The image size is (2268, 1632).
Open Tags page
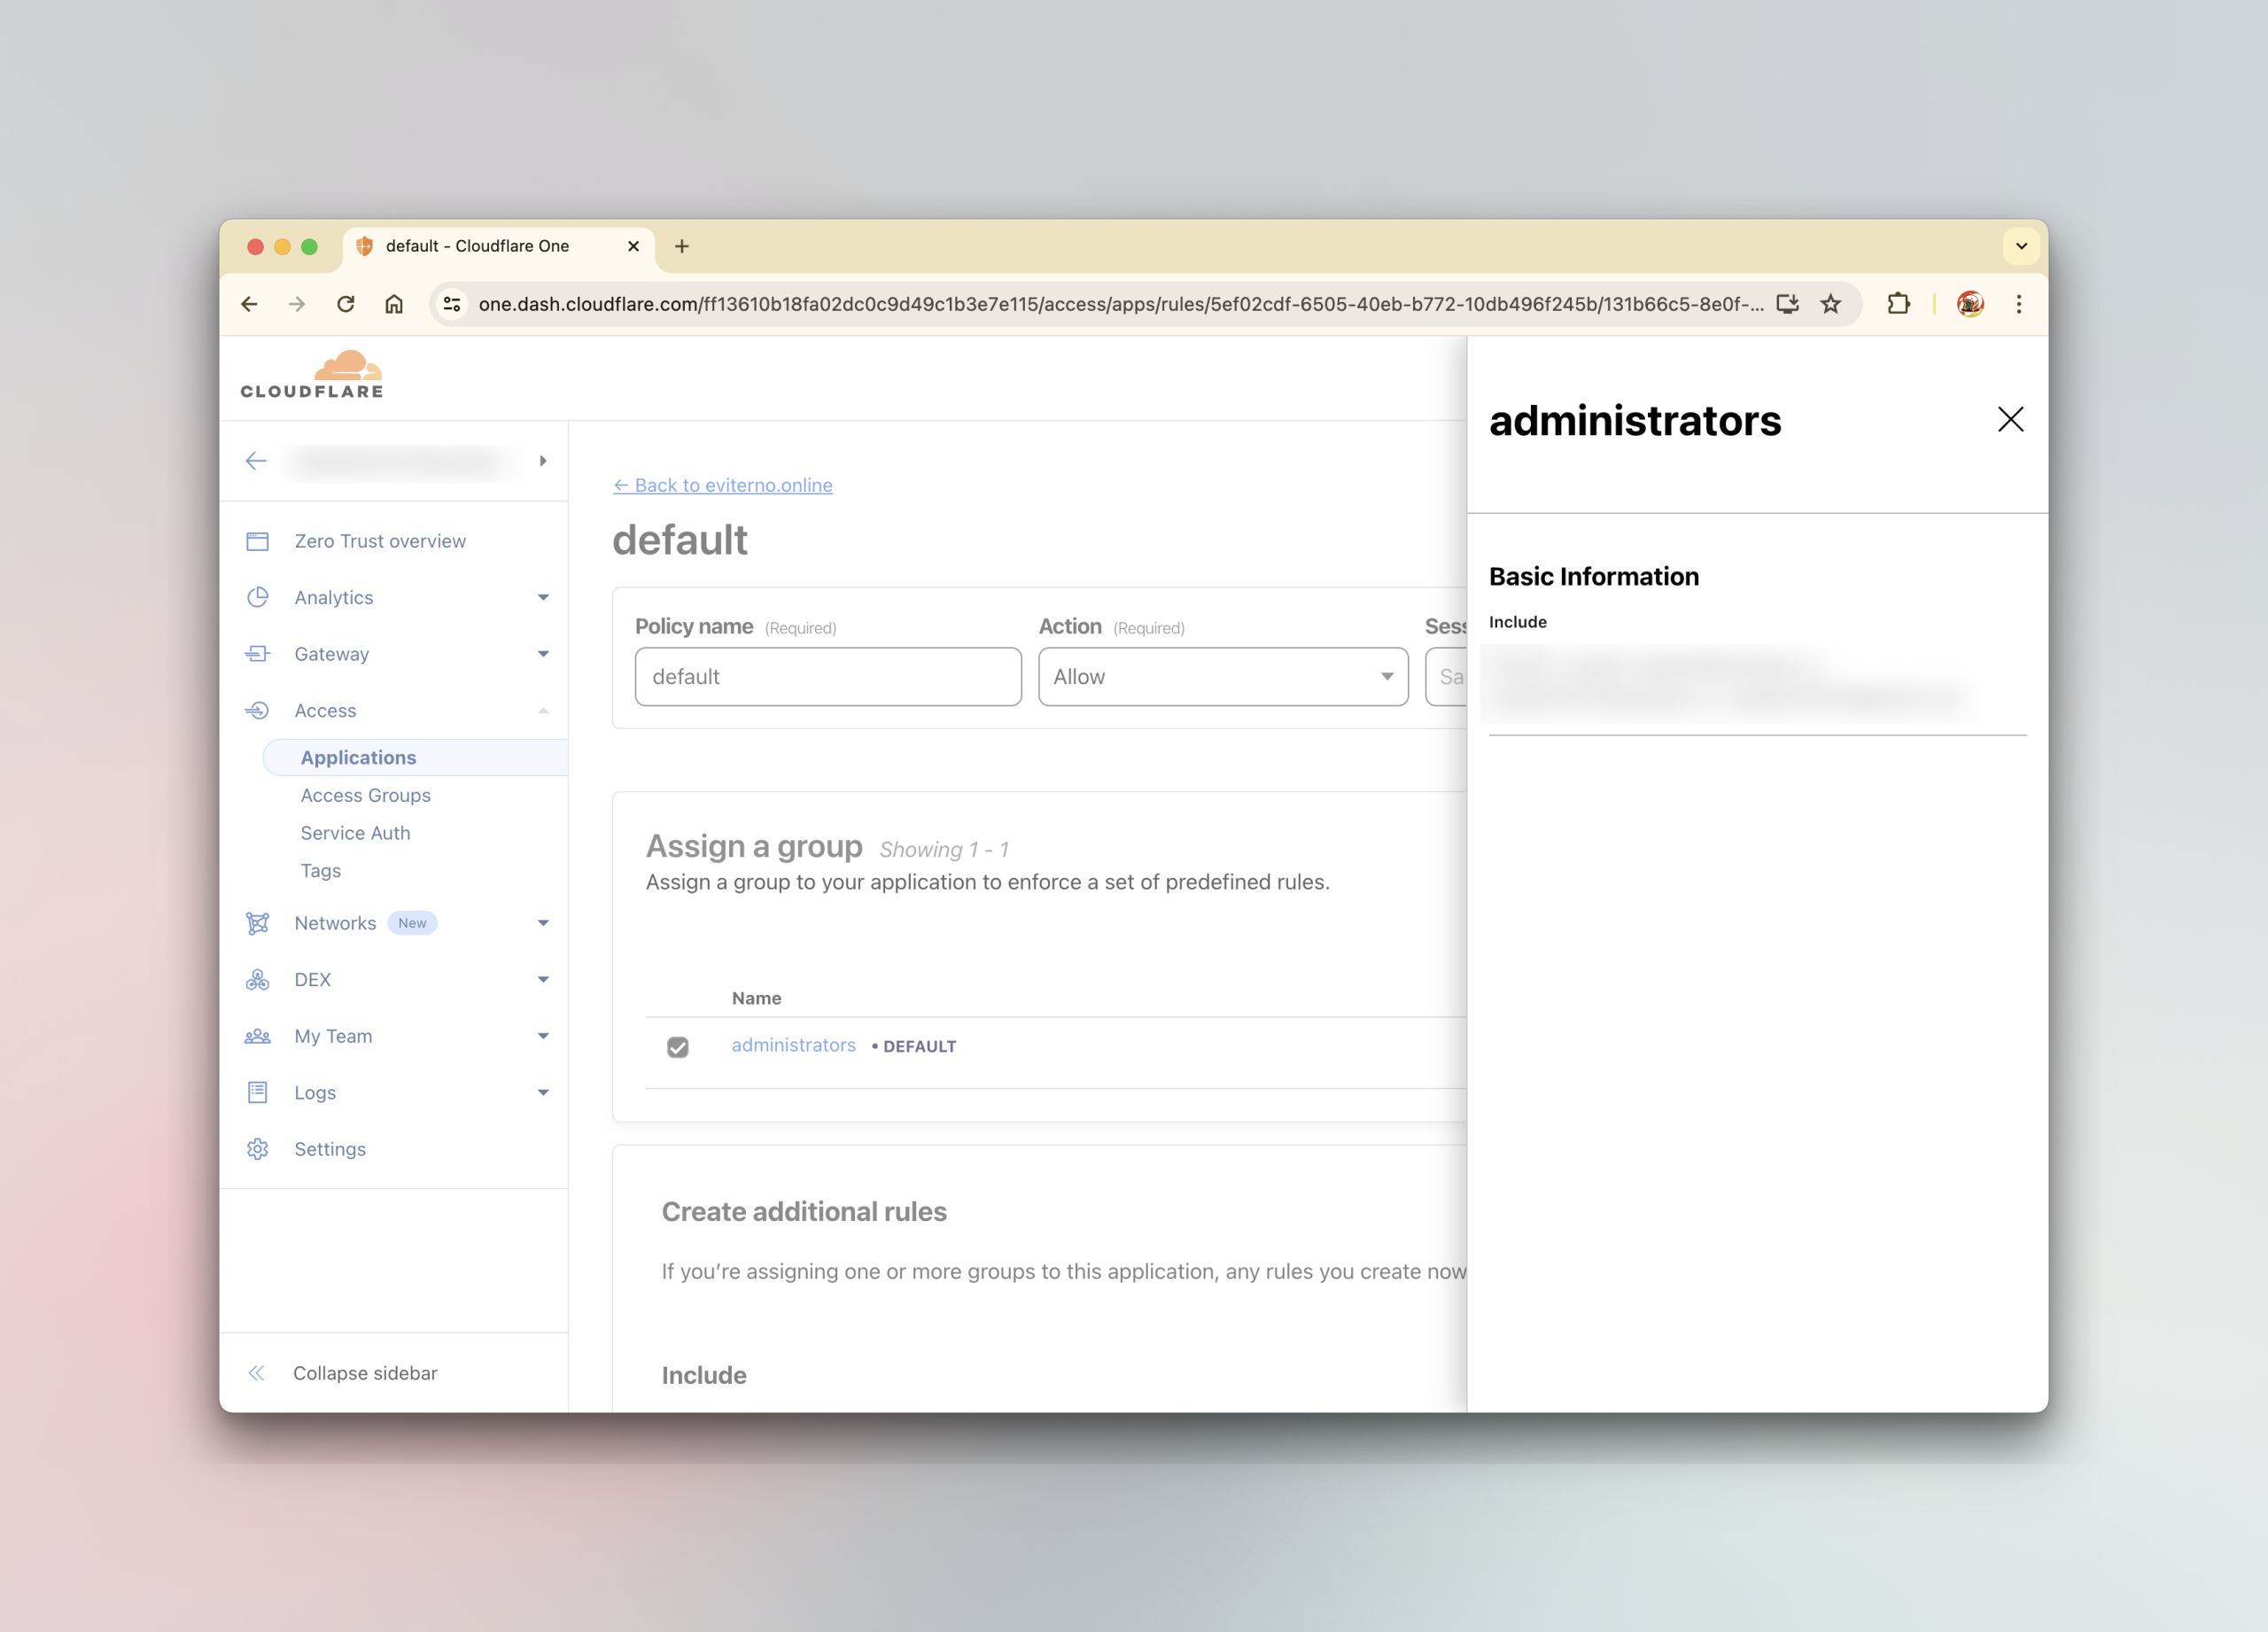321,871
